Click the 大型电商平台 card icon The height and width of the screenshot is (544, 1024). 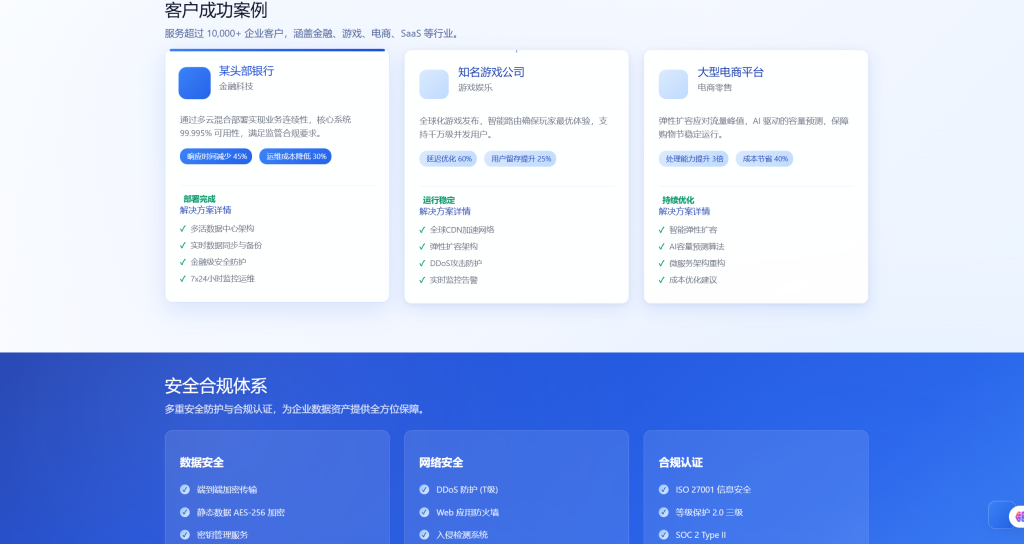coord(673,84)
